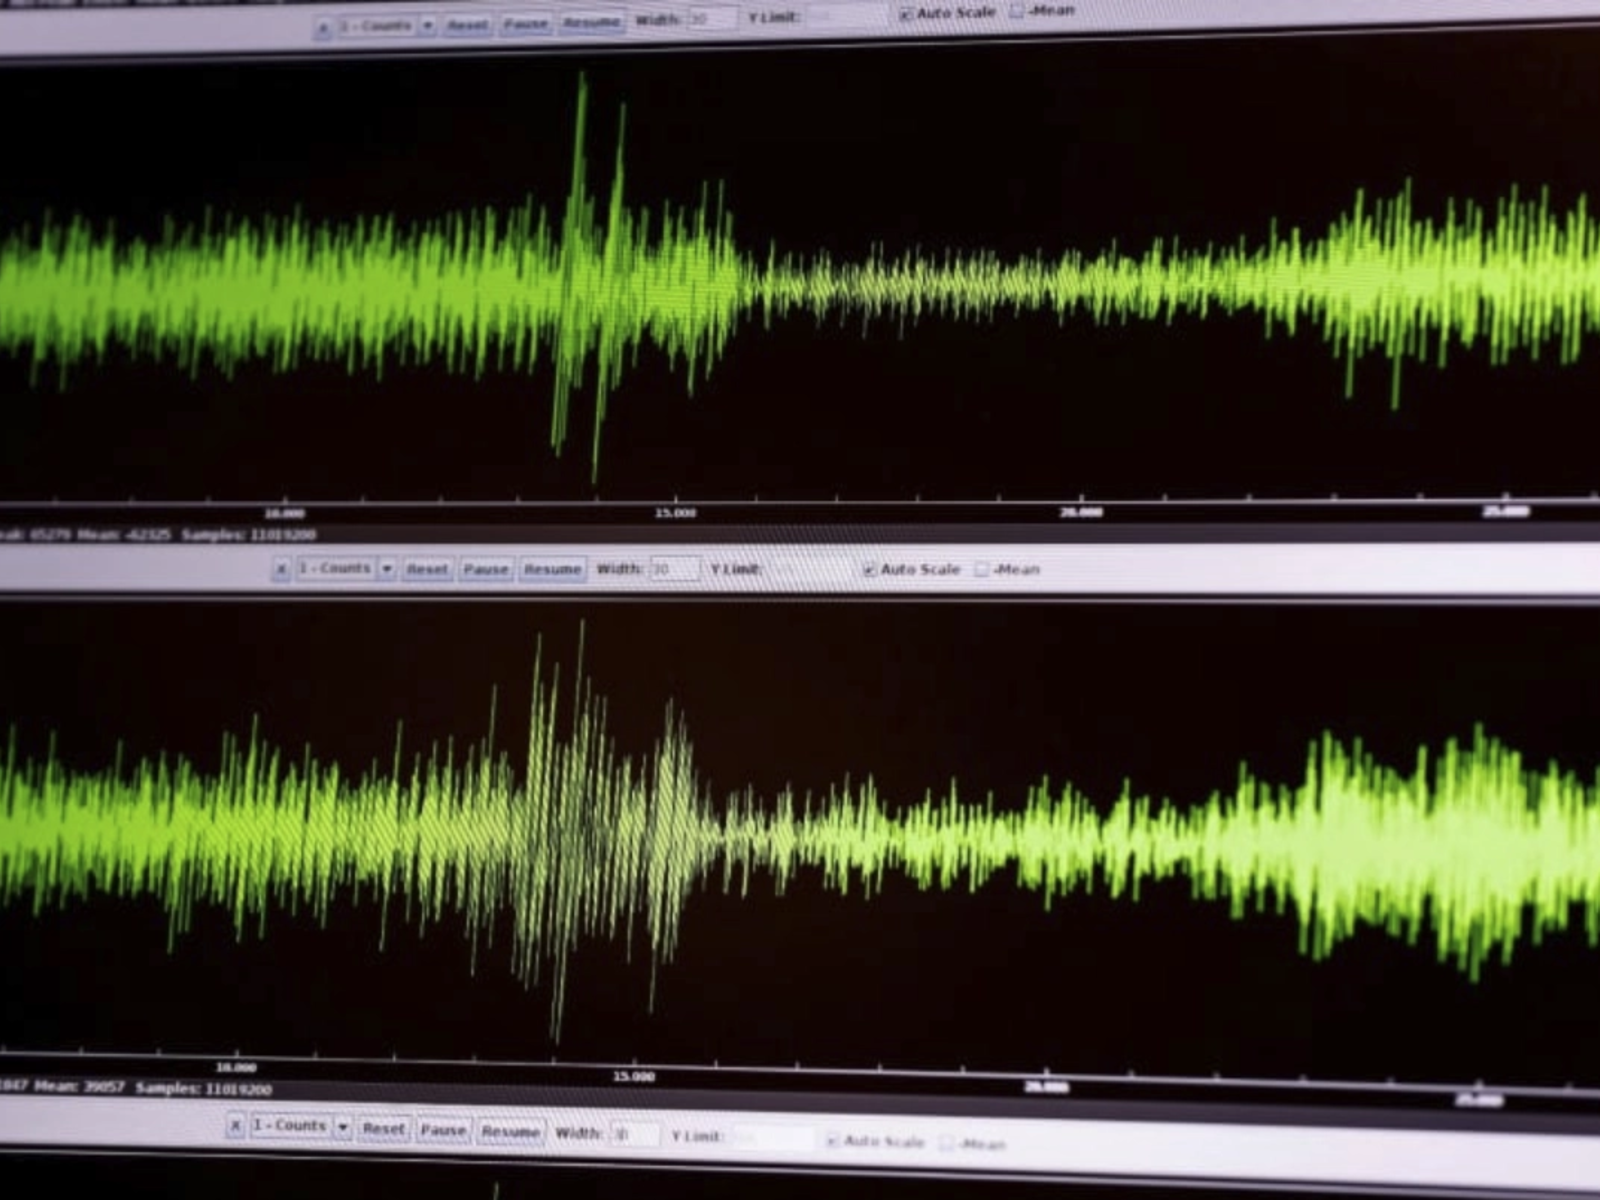The width and height of the screenshot is (1600, 1200).
Task: Open Counts dropdown arrow in second panel
Action: point(387,569)
